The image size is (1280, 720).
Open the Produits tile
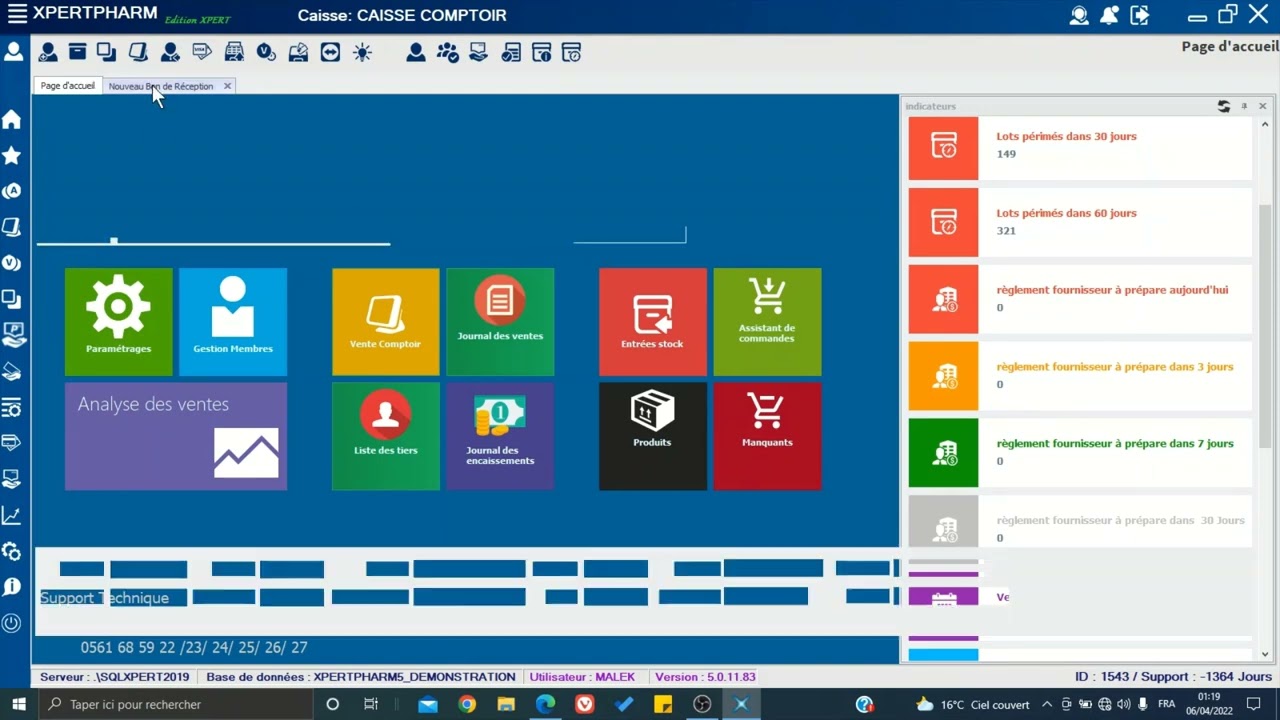[653, 436]
